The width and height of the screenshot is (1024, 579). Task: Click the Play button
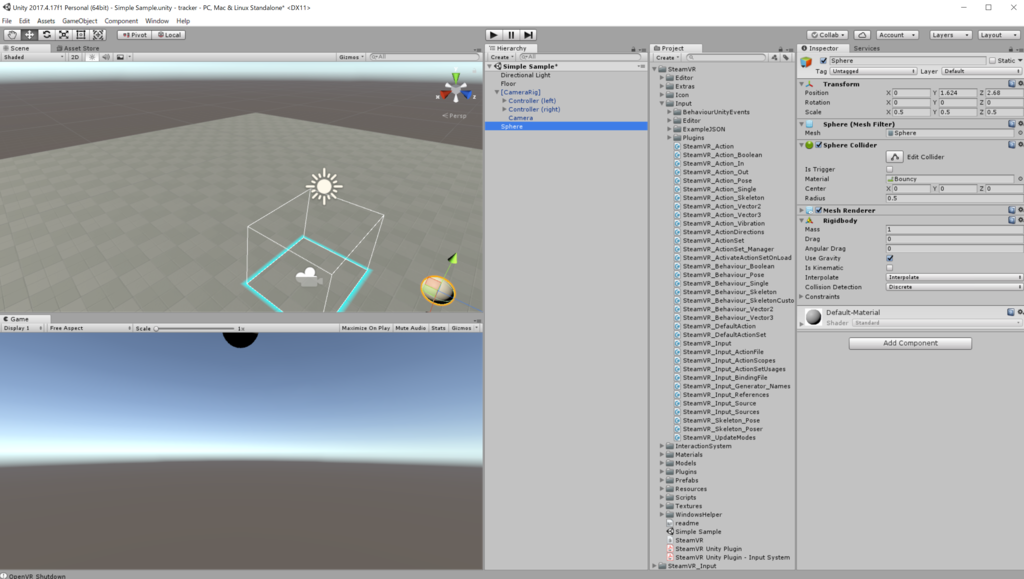(x=494, y=35)
